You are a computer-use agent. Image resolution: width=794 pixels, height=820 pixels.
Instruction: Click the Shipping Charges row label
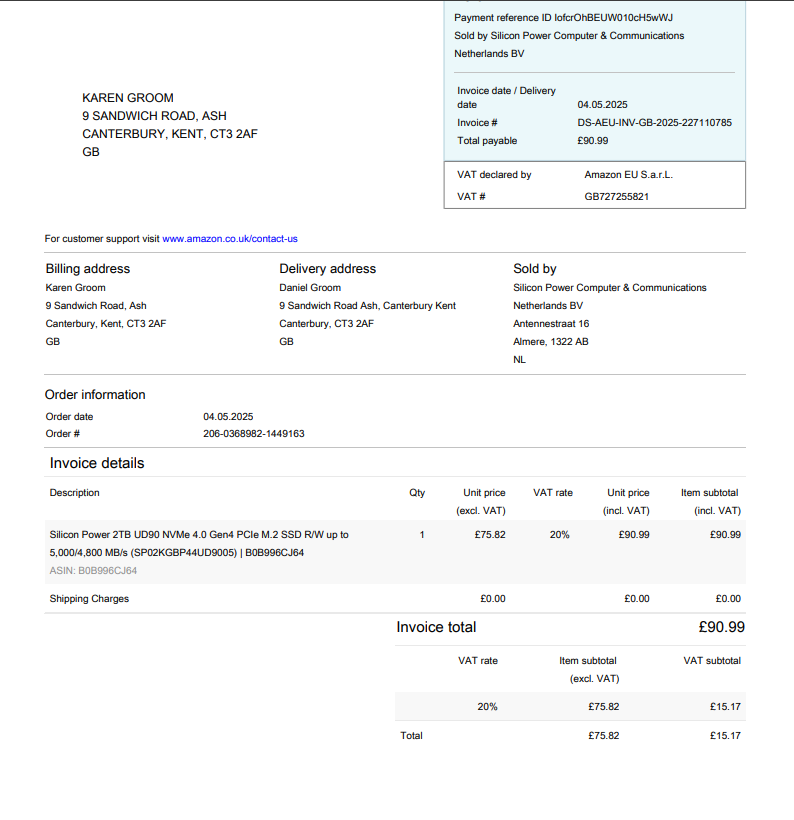click(89, 599)
